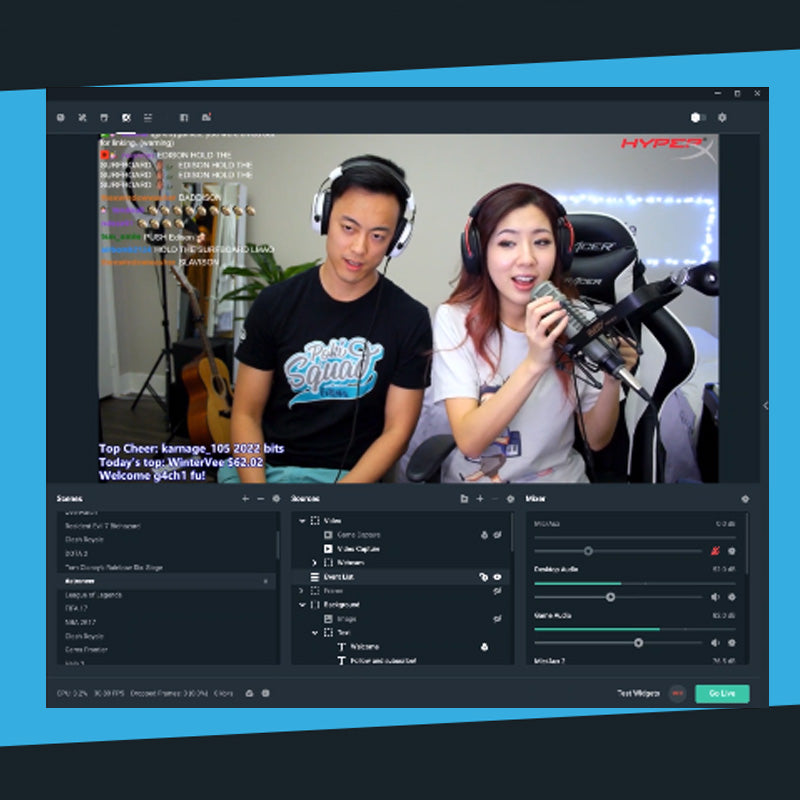This screenshot has height=800, width=800.
Task: Add a new scene with plus icon
Action: pyautogui.click(x=246, y=498)
